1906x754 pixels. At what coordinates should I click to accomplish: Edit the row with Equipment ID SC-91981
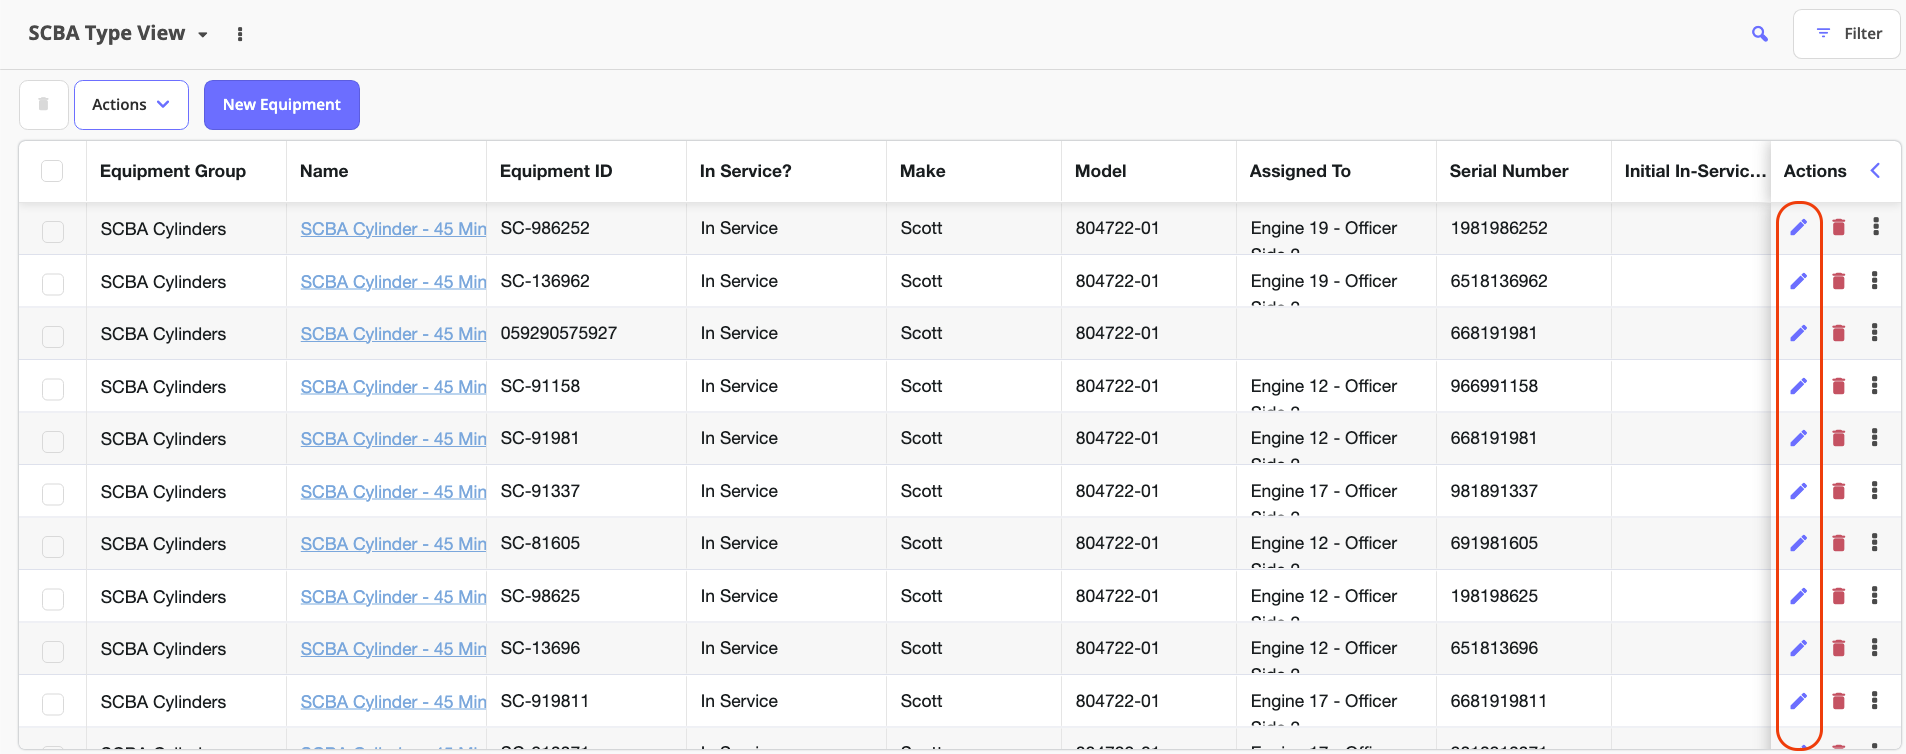[1798, 438]
